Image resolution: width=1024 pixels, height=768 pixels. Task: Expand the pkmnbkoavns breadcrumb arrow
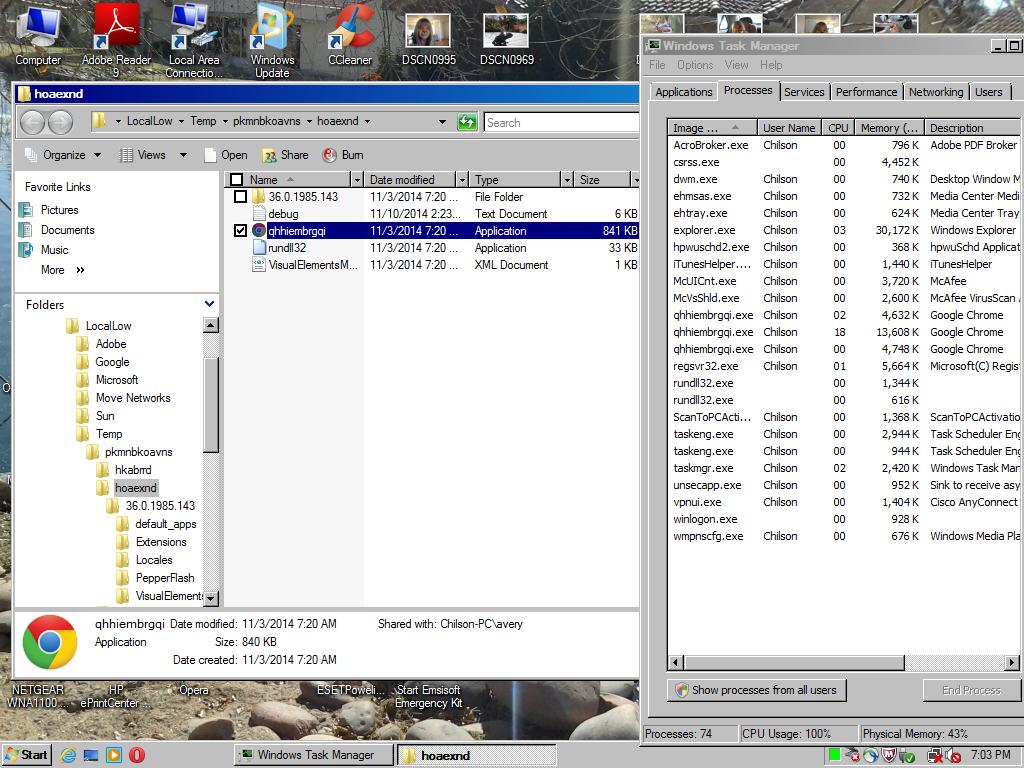[x=309, y=121]
